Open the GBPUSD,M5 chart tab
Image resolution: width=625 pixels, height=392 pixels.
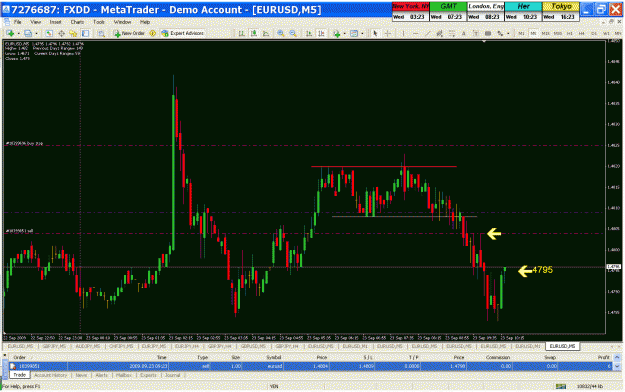254,346
